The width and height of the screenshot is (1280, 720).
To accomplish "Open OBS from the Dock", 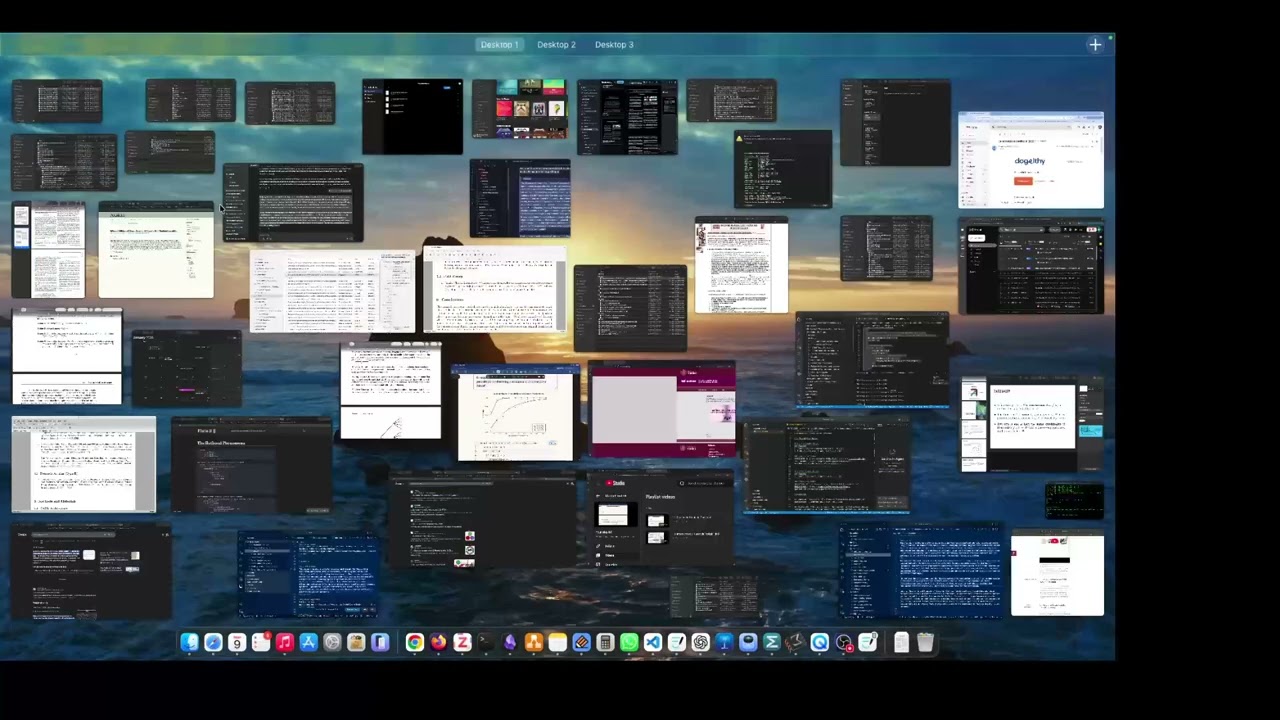I will tap(844, 643).
